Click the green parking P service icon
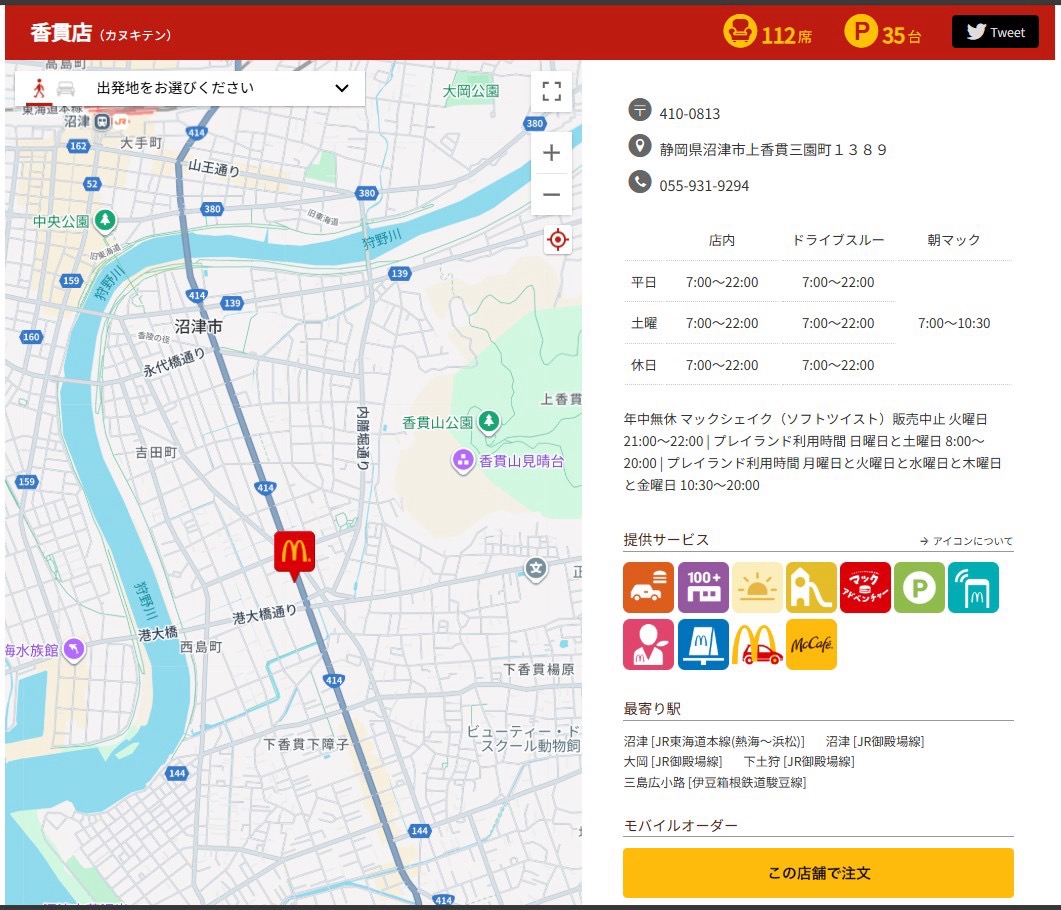This screenshot has width=1061, height=910. pos(919,587)
